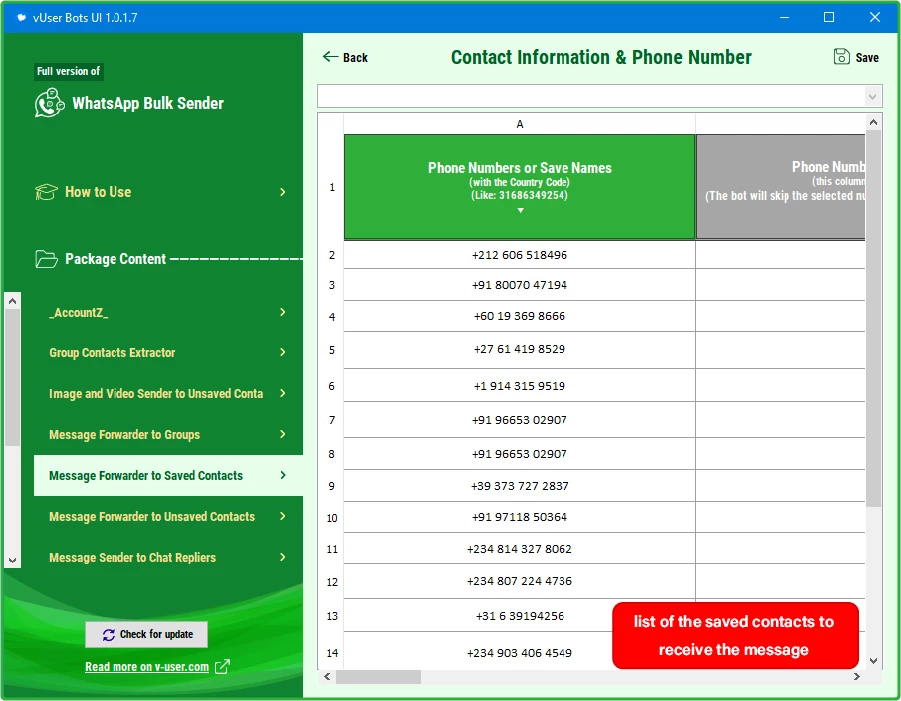The height and width of the screenshot is (701, 901).
Task: Select Image and Video Sender to Unsaved Contacts
Action: (x=168, y=393)
